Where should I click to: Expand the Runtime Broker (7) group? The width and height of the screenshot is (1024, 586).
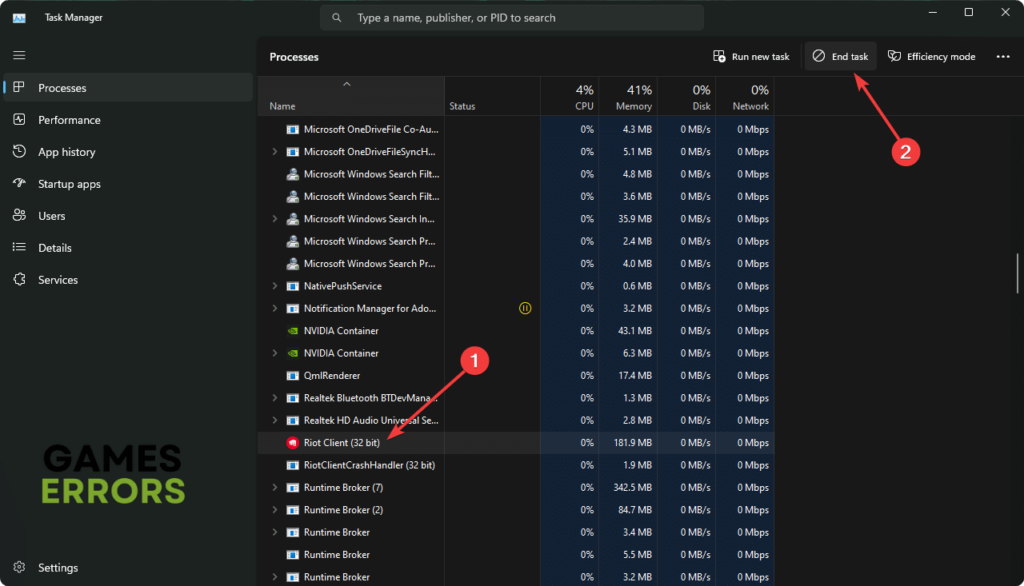click(276, 487)
